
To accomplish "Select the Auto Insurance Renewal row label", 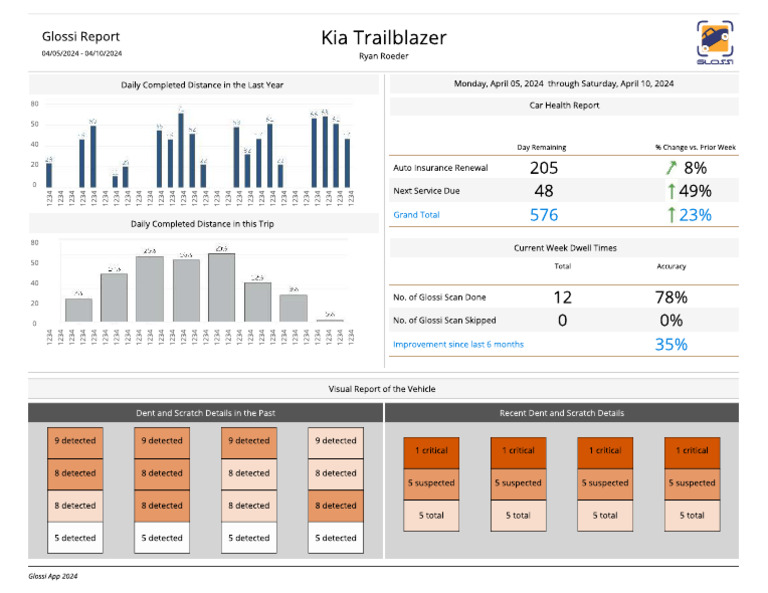I will click(x=441, y=168).
